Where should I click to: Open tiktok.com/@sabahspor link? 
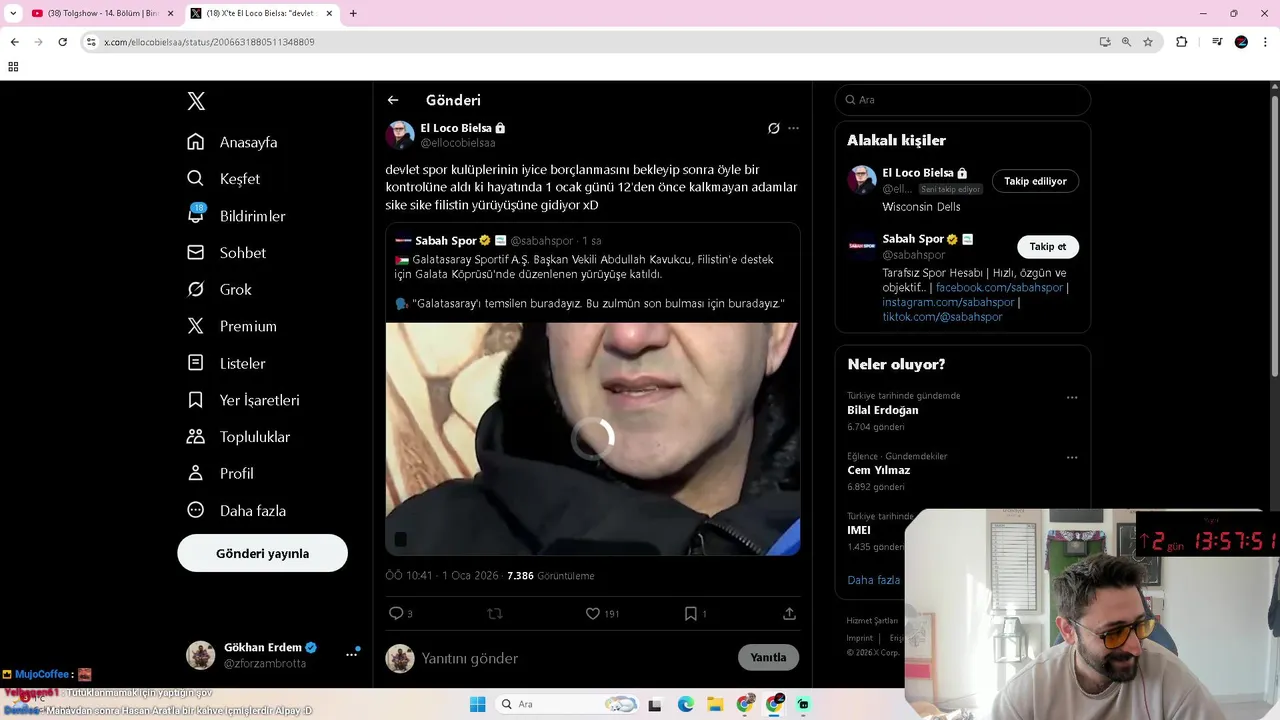(x=942, y=317)
